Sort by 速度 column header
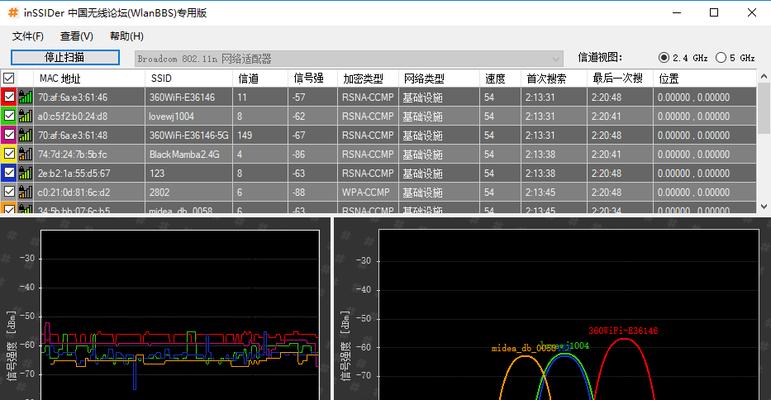Image resolution: width=771 pixels, height=400 pixels. [x=500, y=78]
